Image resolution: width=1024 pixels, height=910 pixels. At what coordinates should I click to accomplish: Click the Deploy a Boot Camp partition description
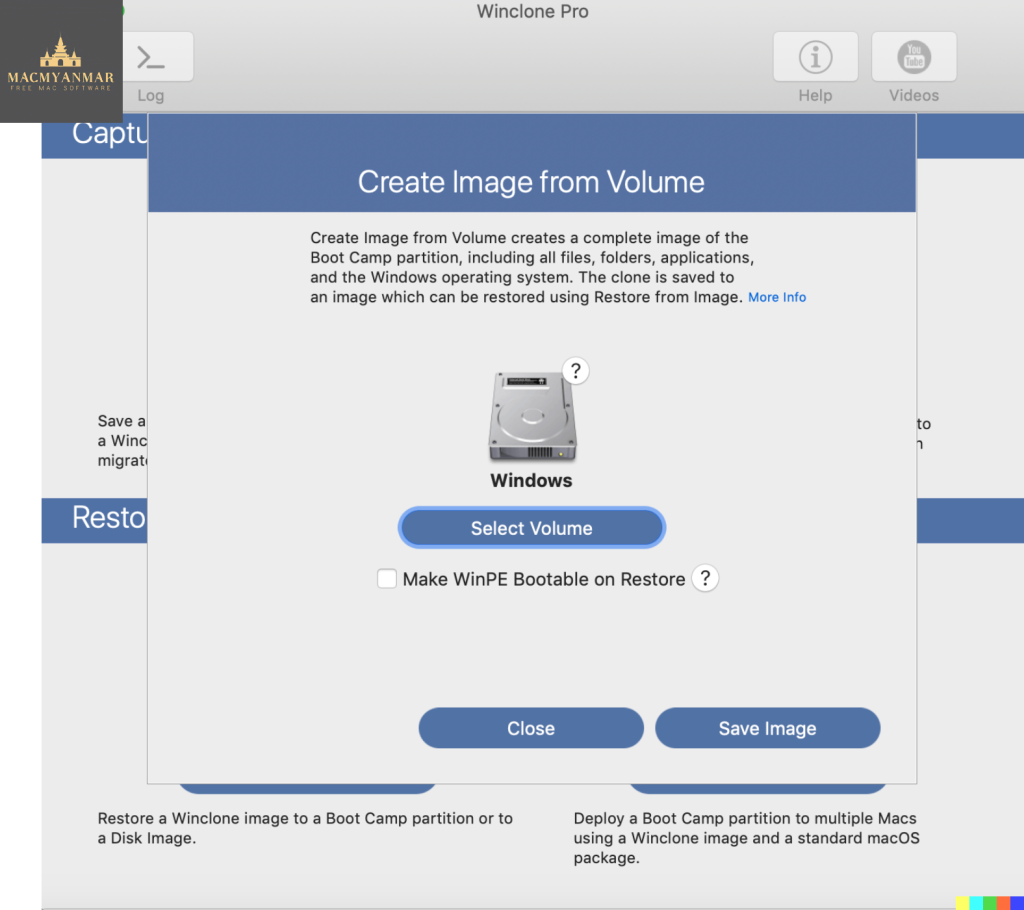pos(746,837)
